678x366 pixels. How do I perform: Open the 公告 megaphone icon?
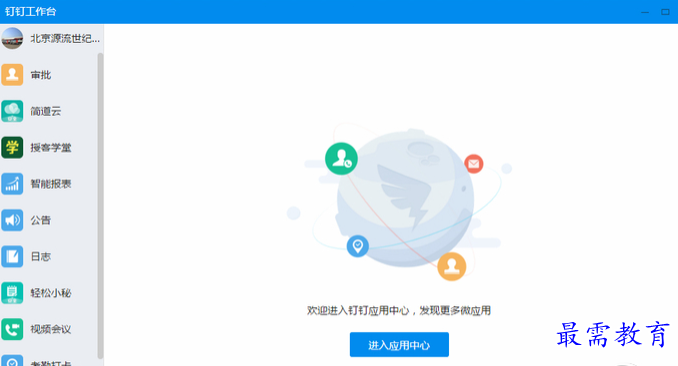(x=12, y=220)
